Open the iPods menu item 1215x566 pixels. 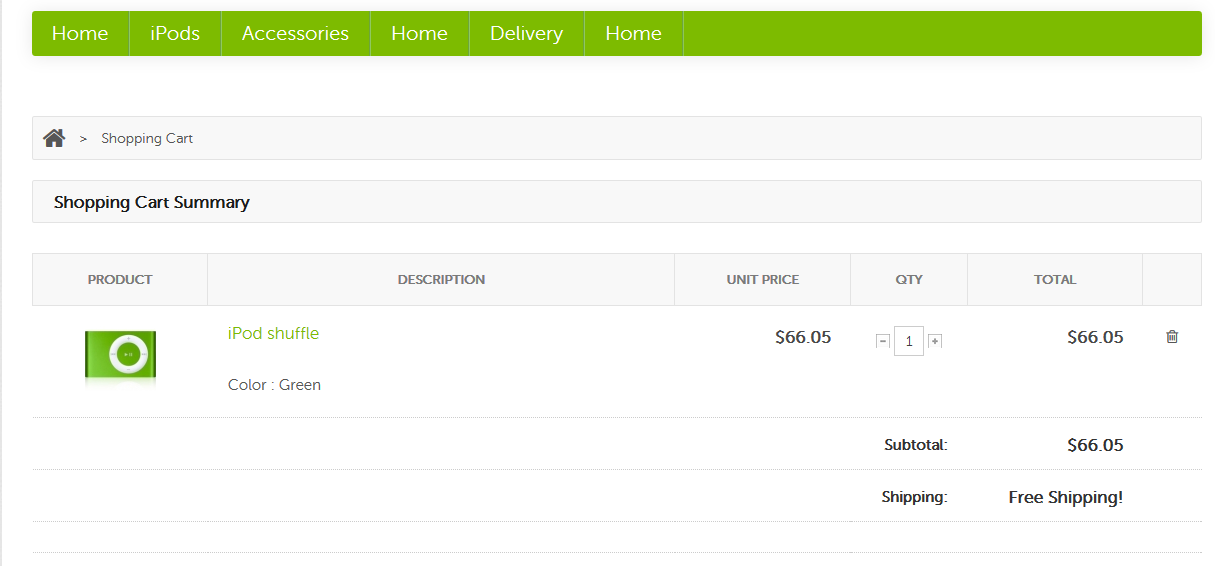(175, 33)
